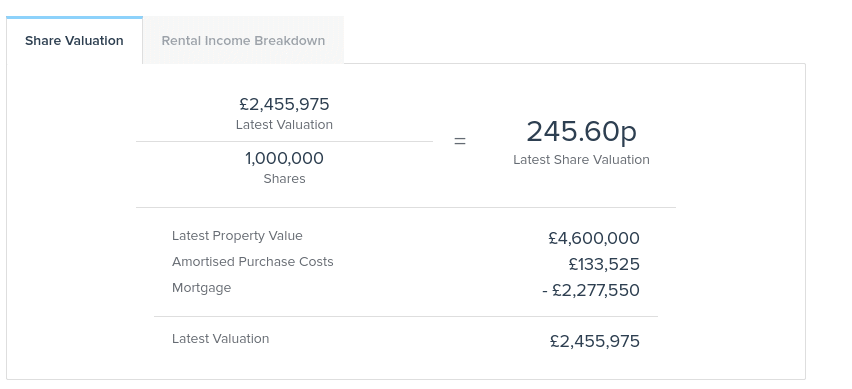Viewport: 852px width, 389px height.
Task: Click the 245.60p share valuation figure
Action: tap(581, 131)
